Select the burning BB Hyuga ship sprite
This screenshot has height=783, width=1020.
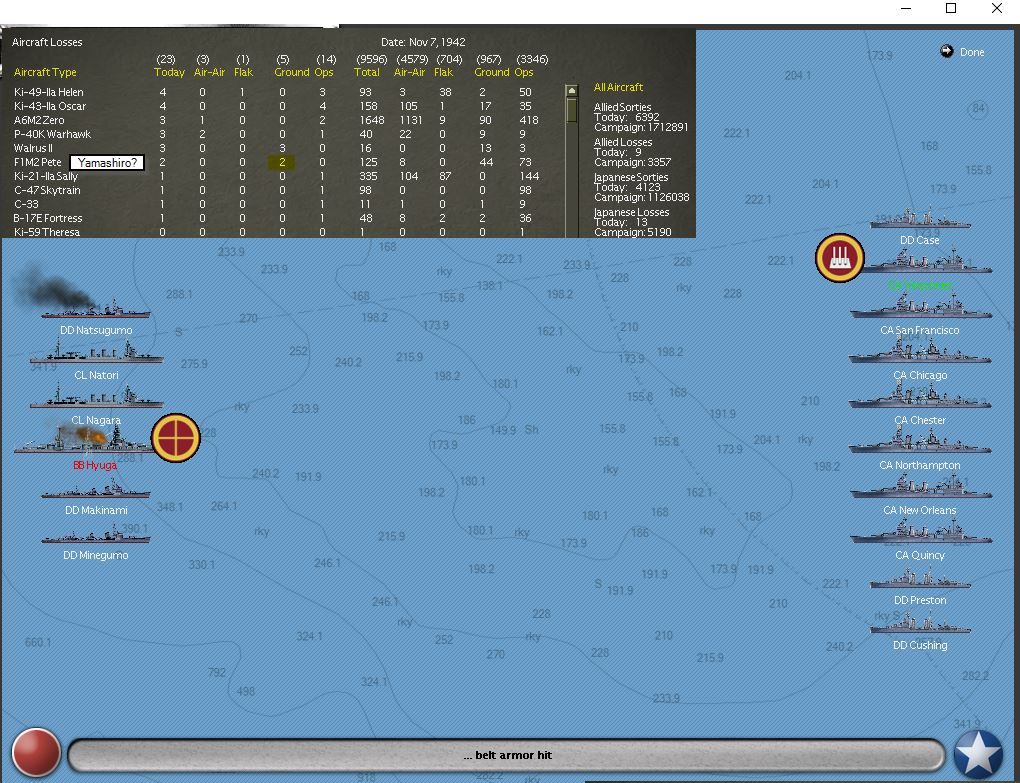pos(85,439)
